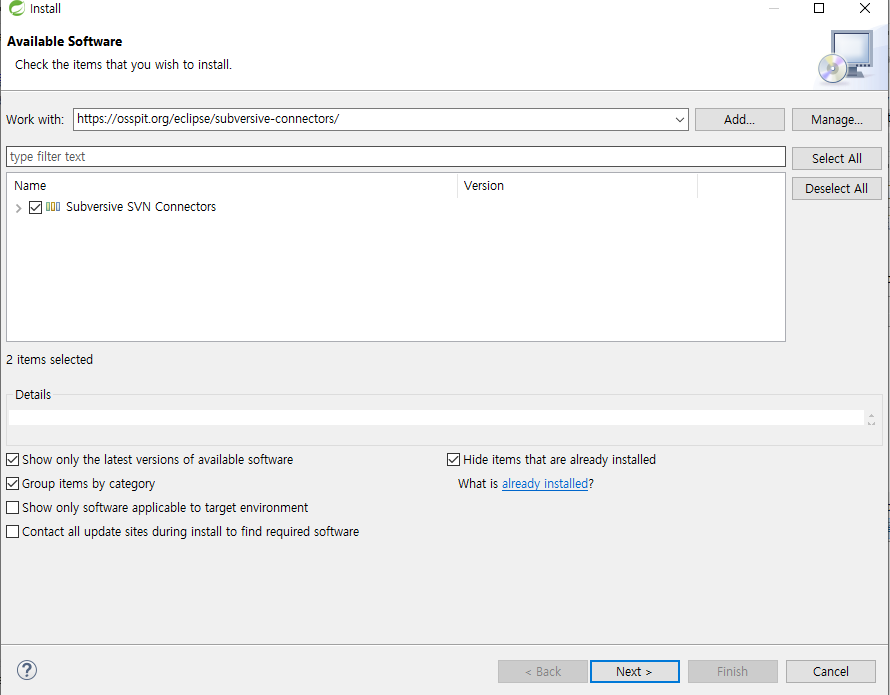Viewport: 890px width, 695px height.
Task: Click the Spring leaf icon in title bar
Action: pyautogui.click(x=16, y=8)
